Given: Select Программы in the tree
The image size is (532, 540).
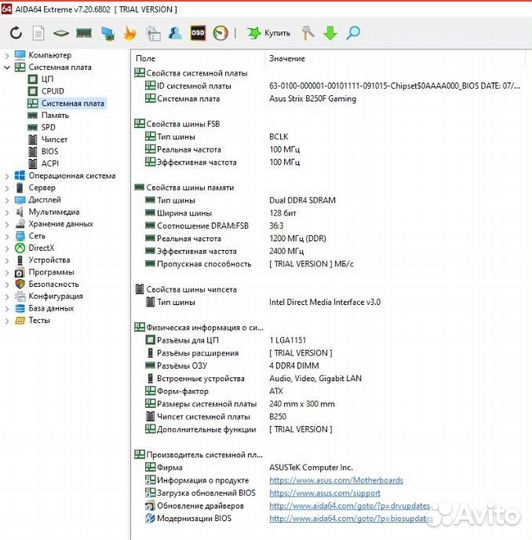Looking at the screenshot, I should point(51,272).
